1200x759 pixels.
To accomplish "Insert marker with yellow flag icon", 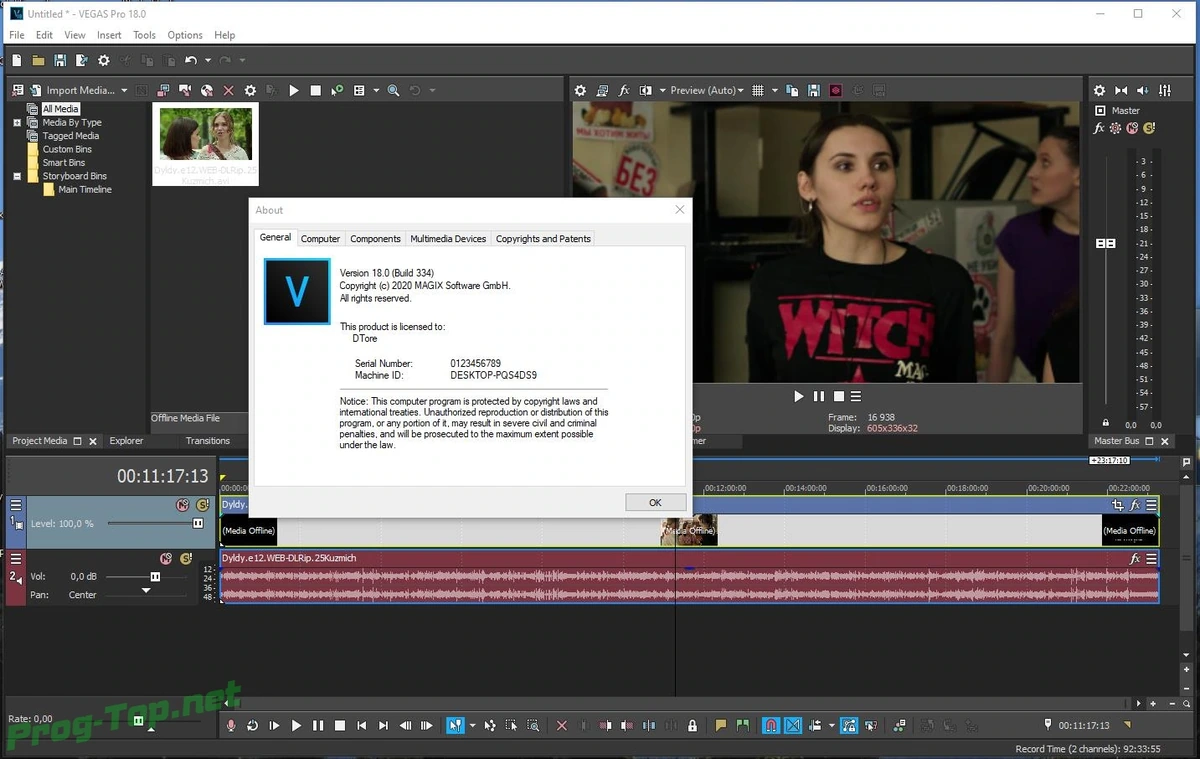I will coord(720,726).
